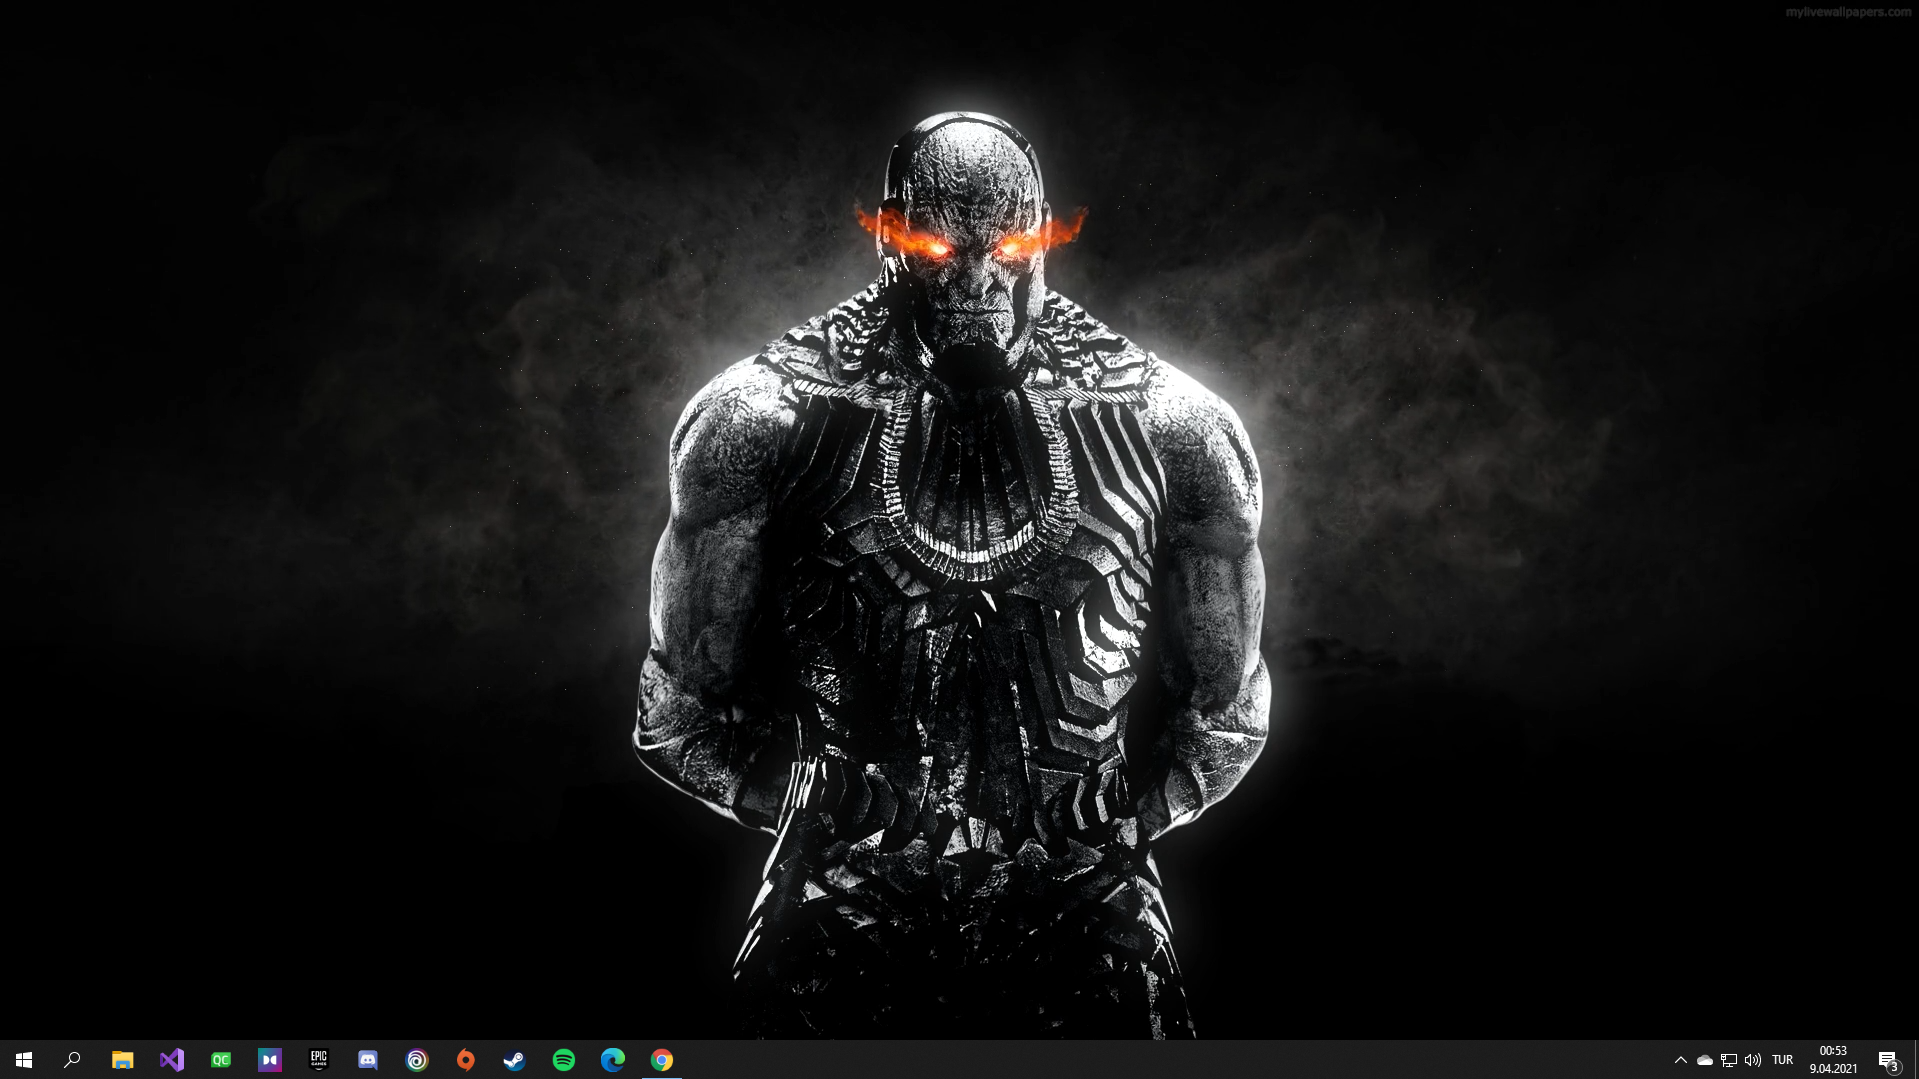Launch Discord from the taskbar

click(367, 1059)
